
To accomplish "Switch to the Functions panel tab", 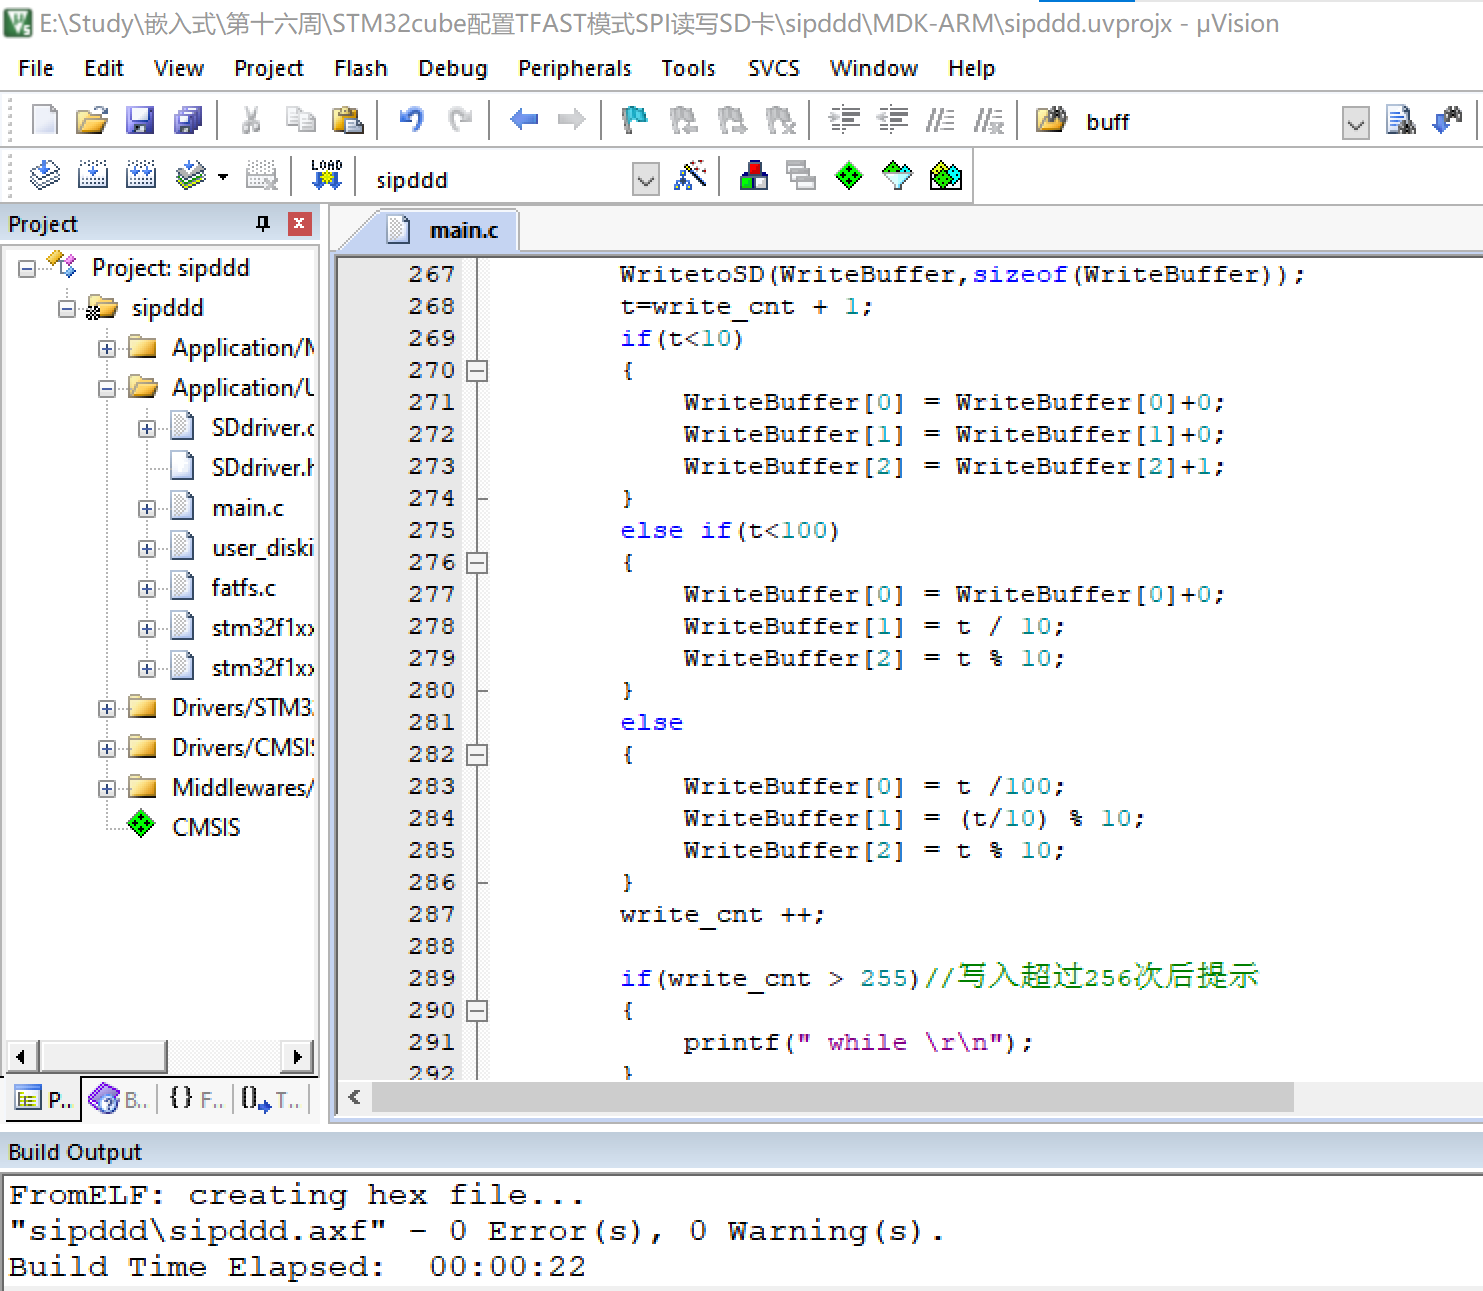I will [x=194, y=1100].
